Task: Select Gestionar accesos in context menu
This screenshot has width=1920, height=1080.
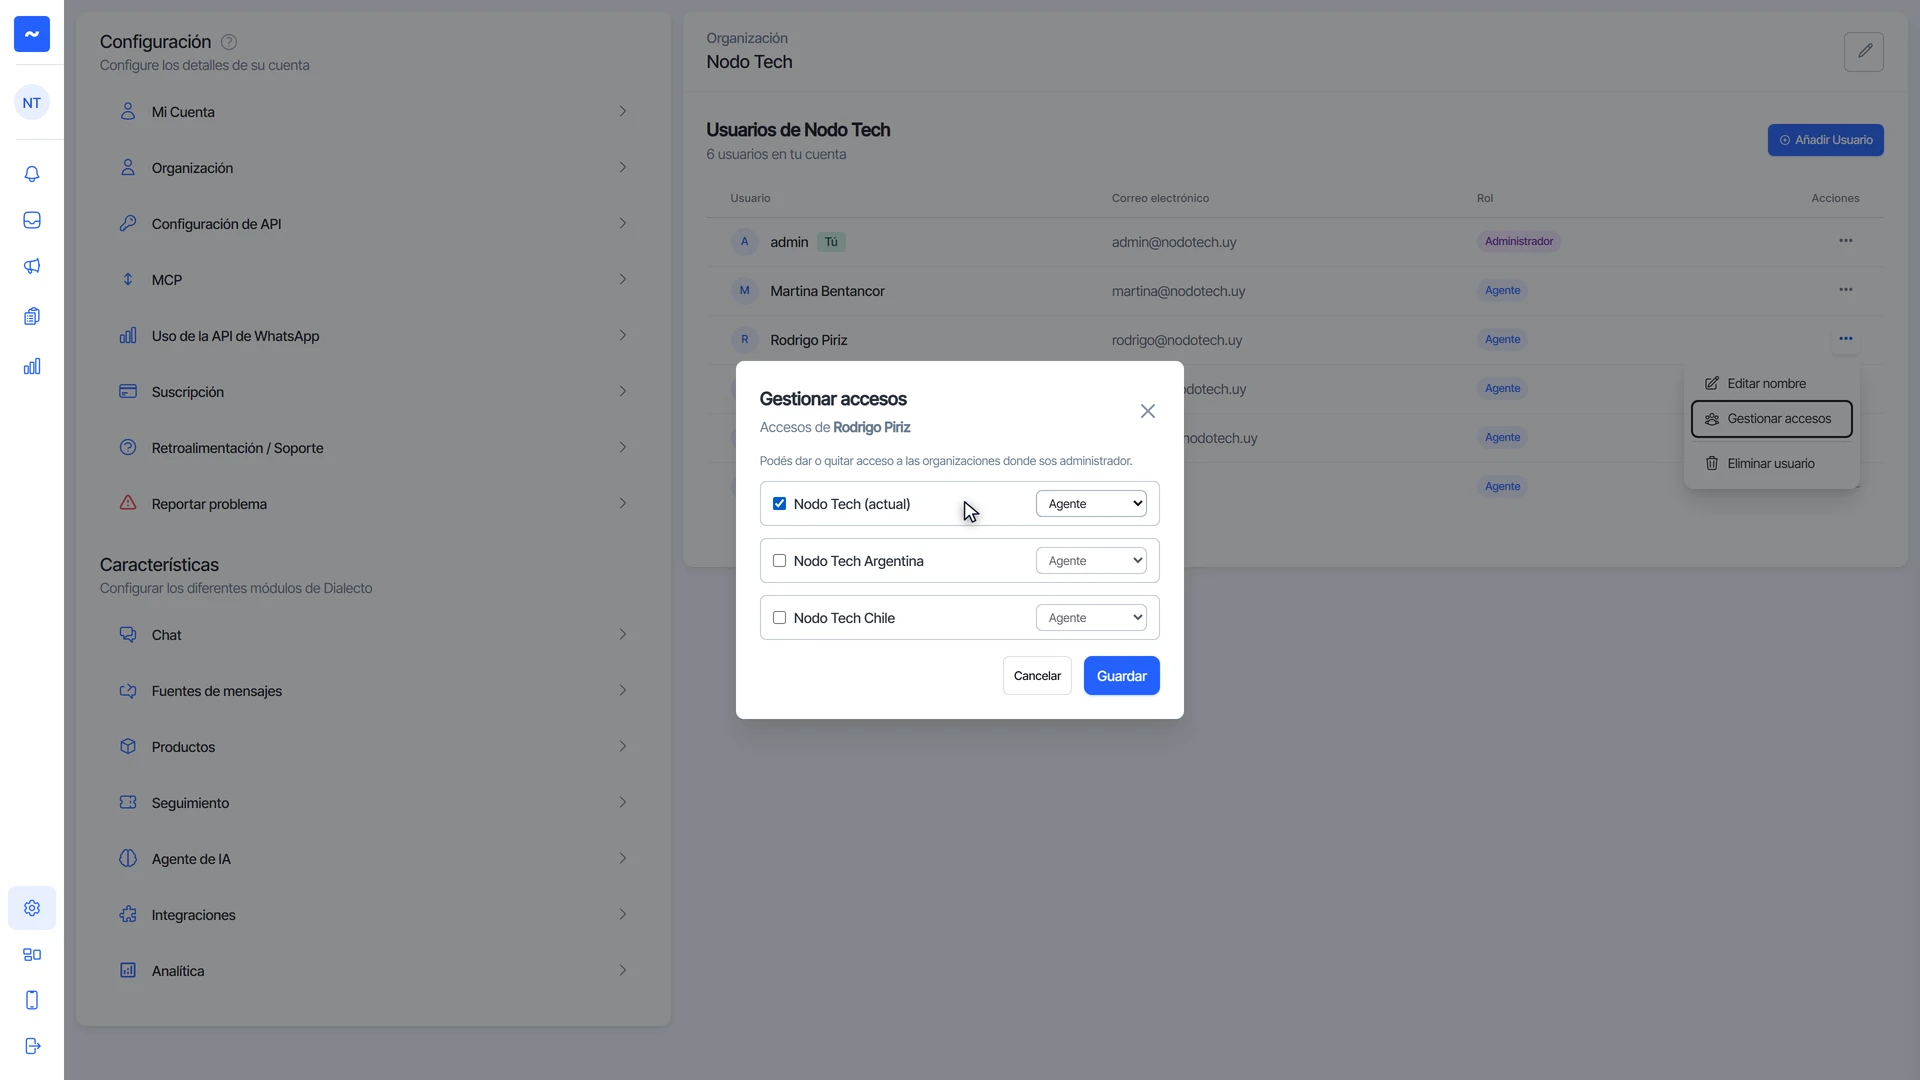Action: pyautogui.click(x=1771, y=419)
